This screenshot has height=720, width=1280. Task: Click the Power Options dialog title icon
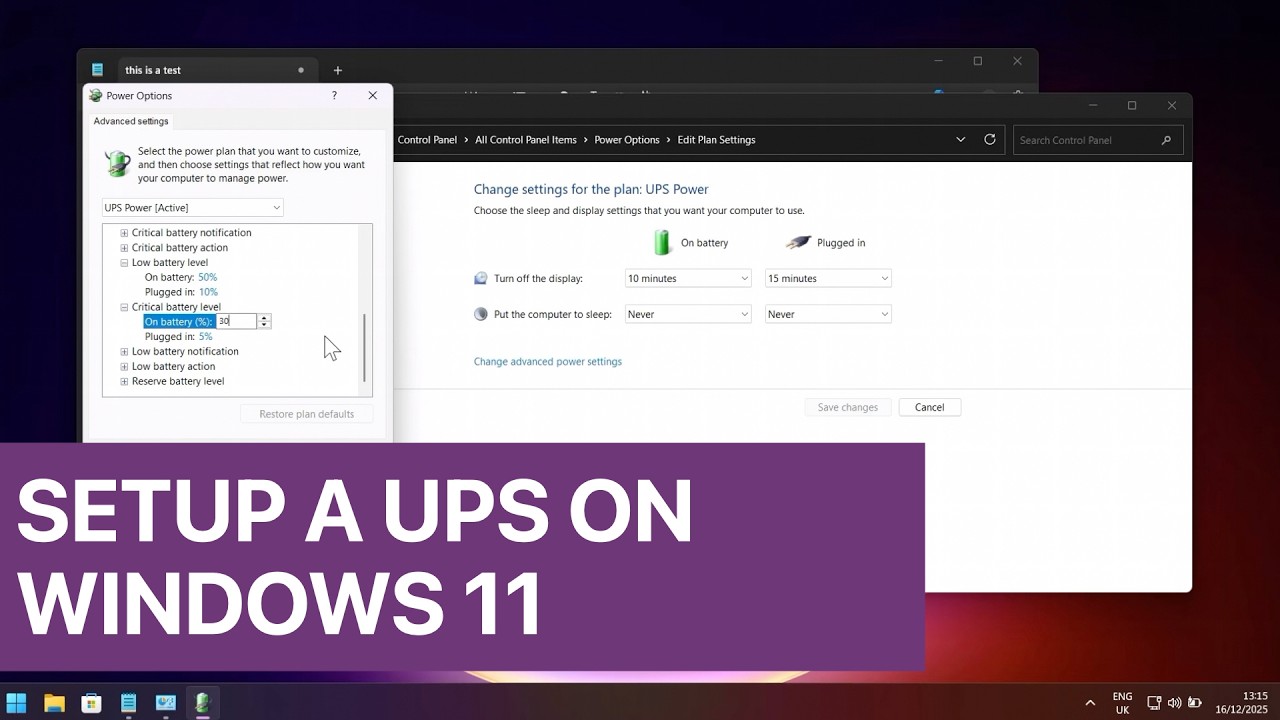(x=96, y=96)
